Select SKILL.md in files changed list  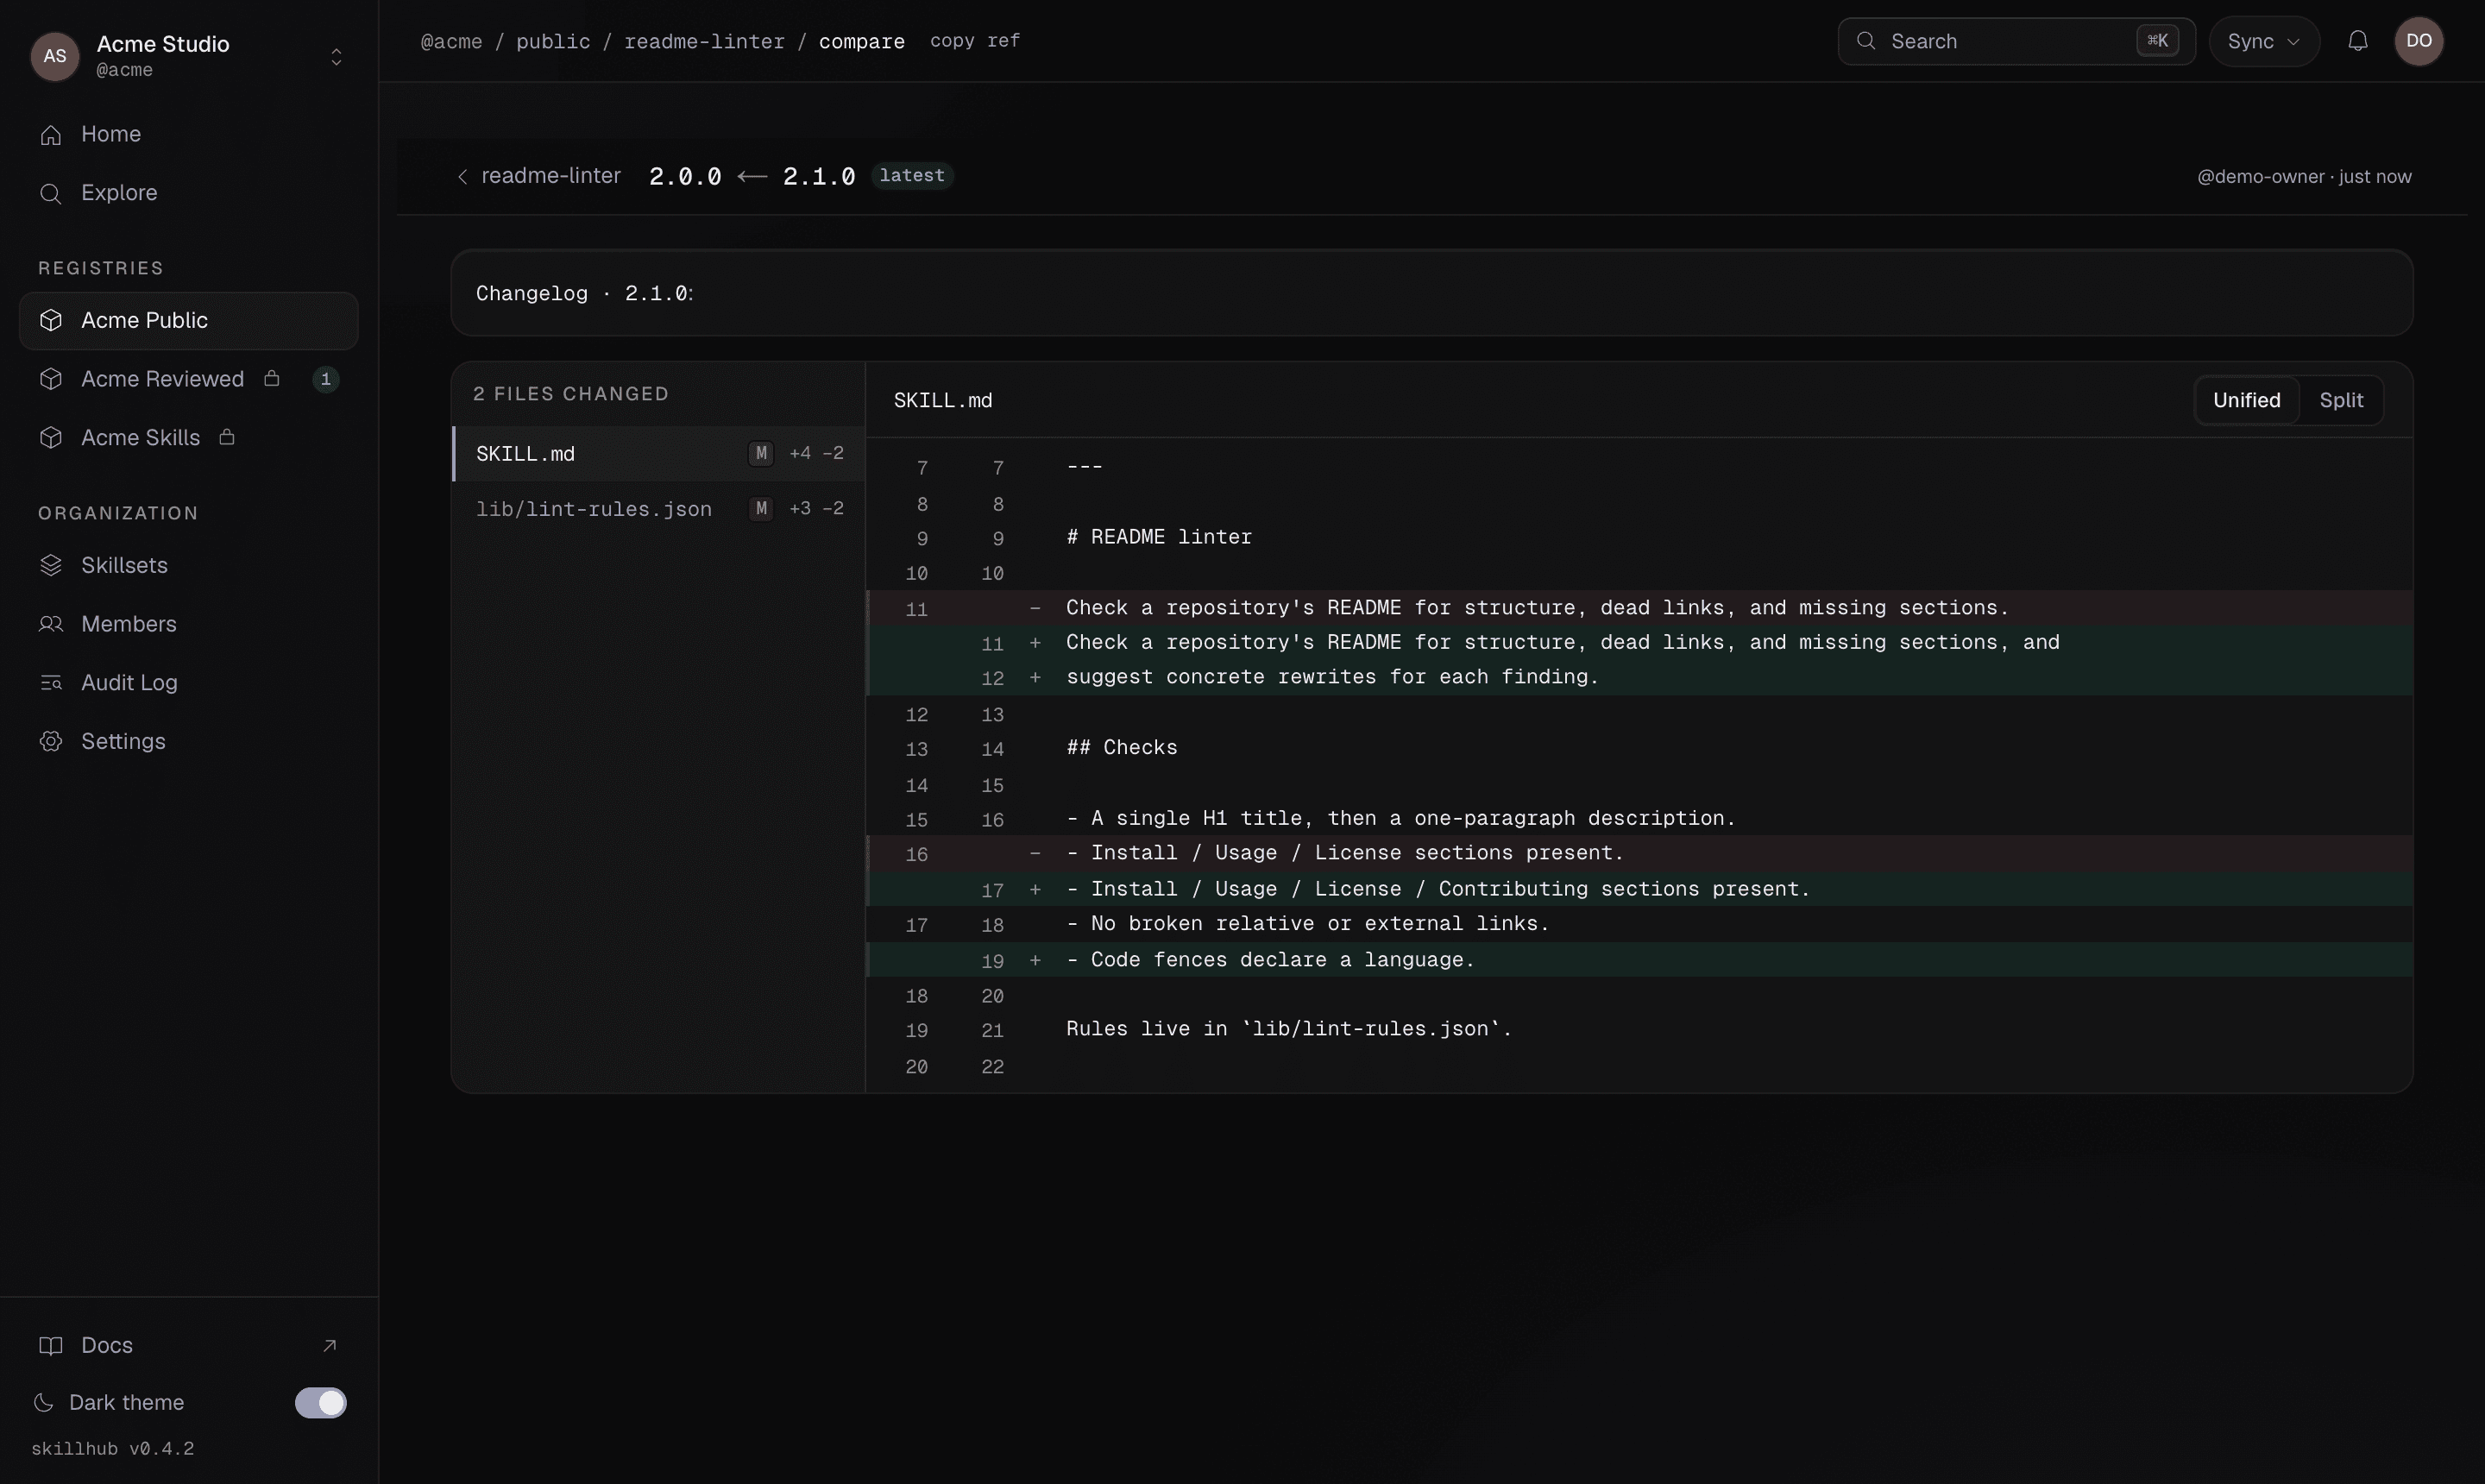tap(659, 453)
